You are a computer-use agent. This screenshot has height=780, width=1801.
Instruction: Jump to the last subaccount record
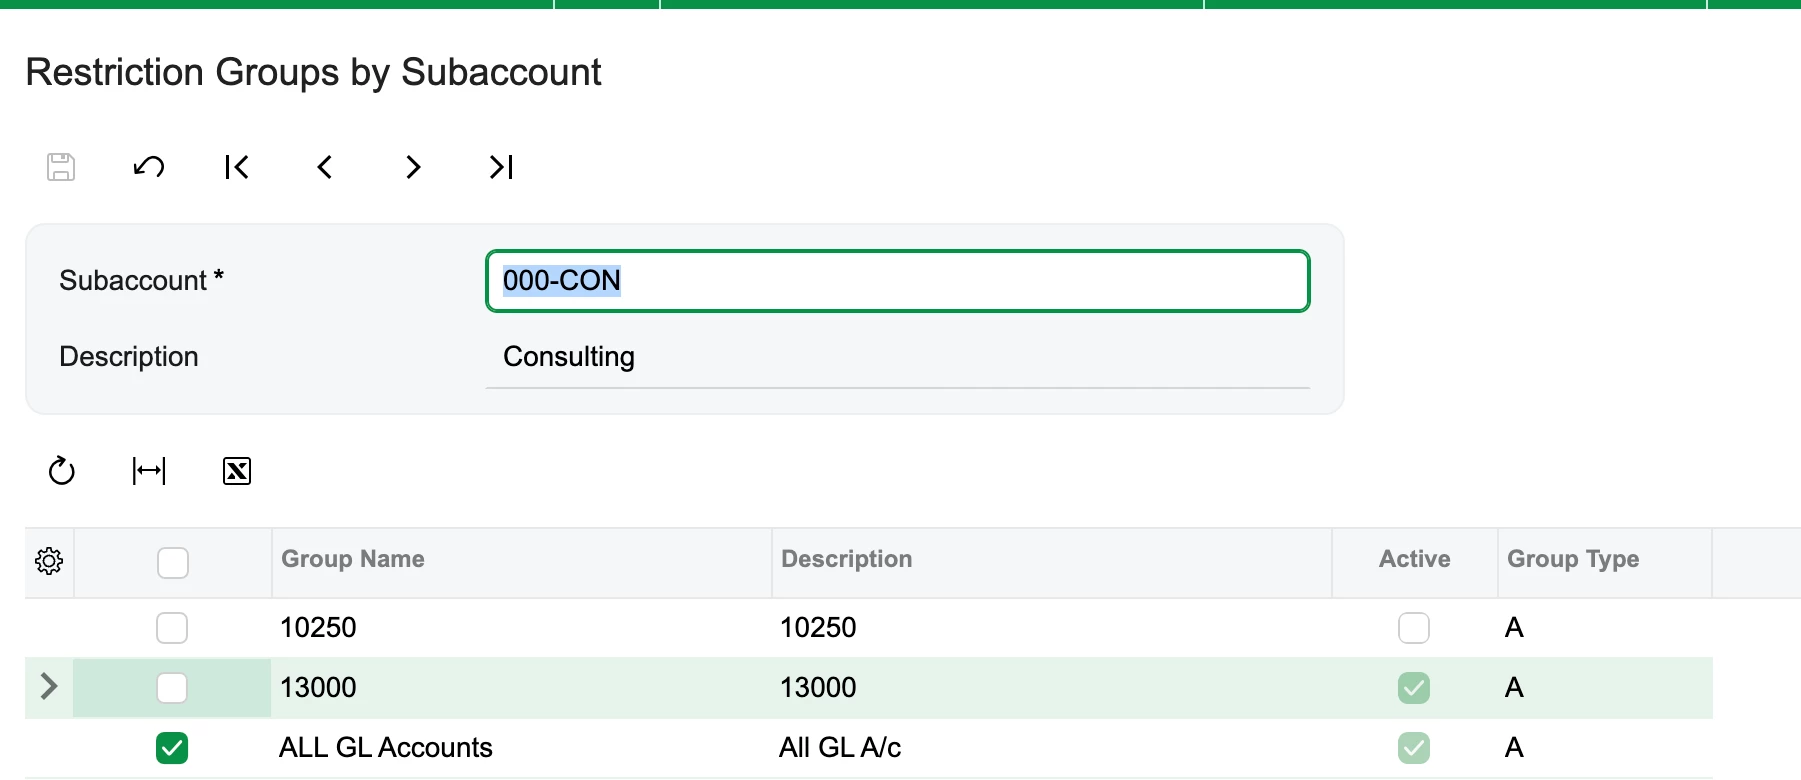501,167
